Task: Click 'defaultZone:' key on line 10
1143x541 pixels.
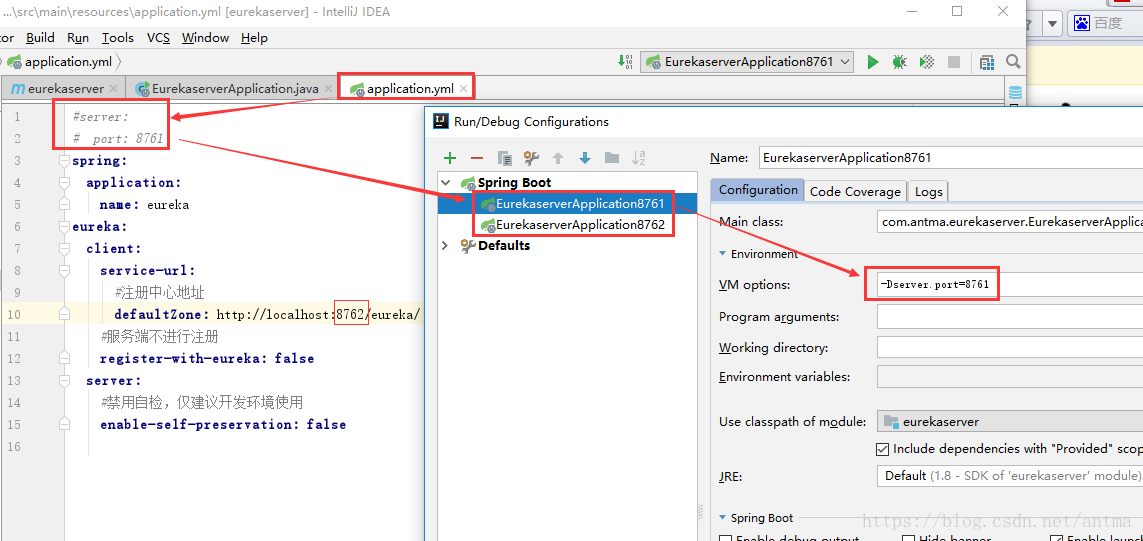Action: 162,314
